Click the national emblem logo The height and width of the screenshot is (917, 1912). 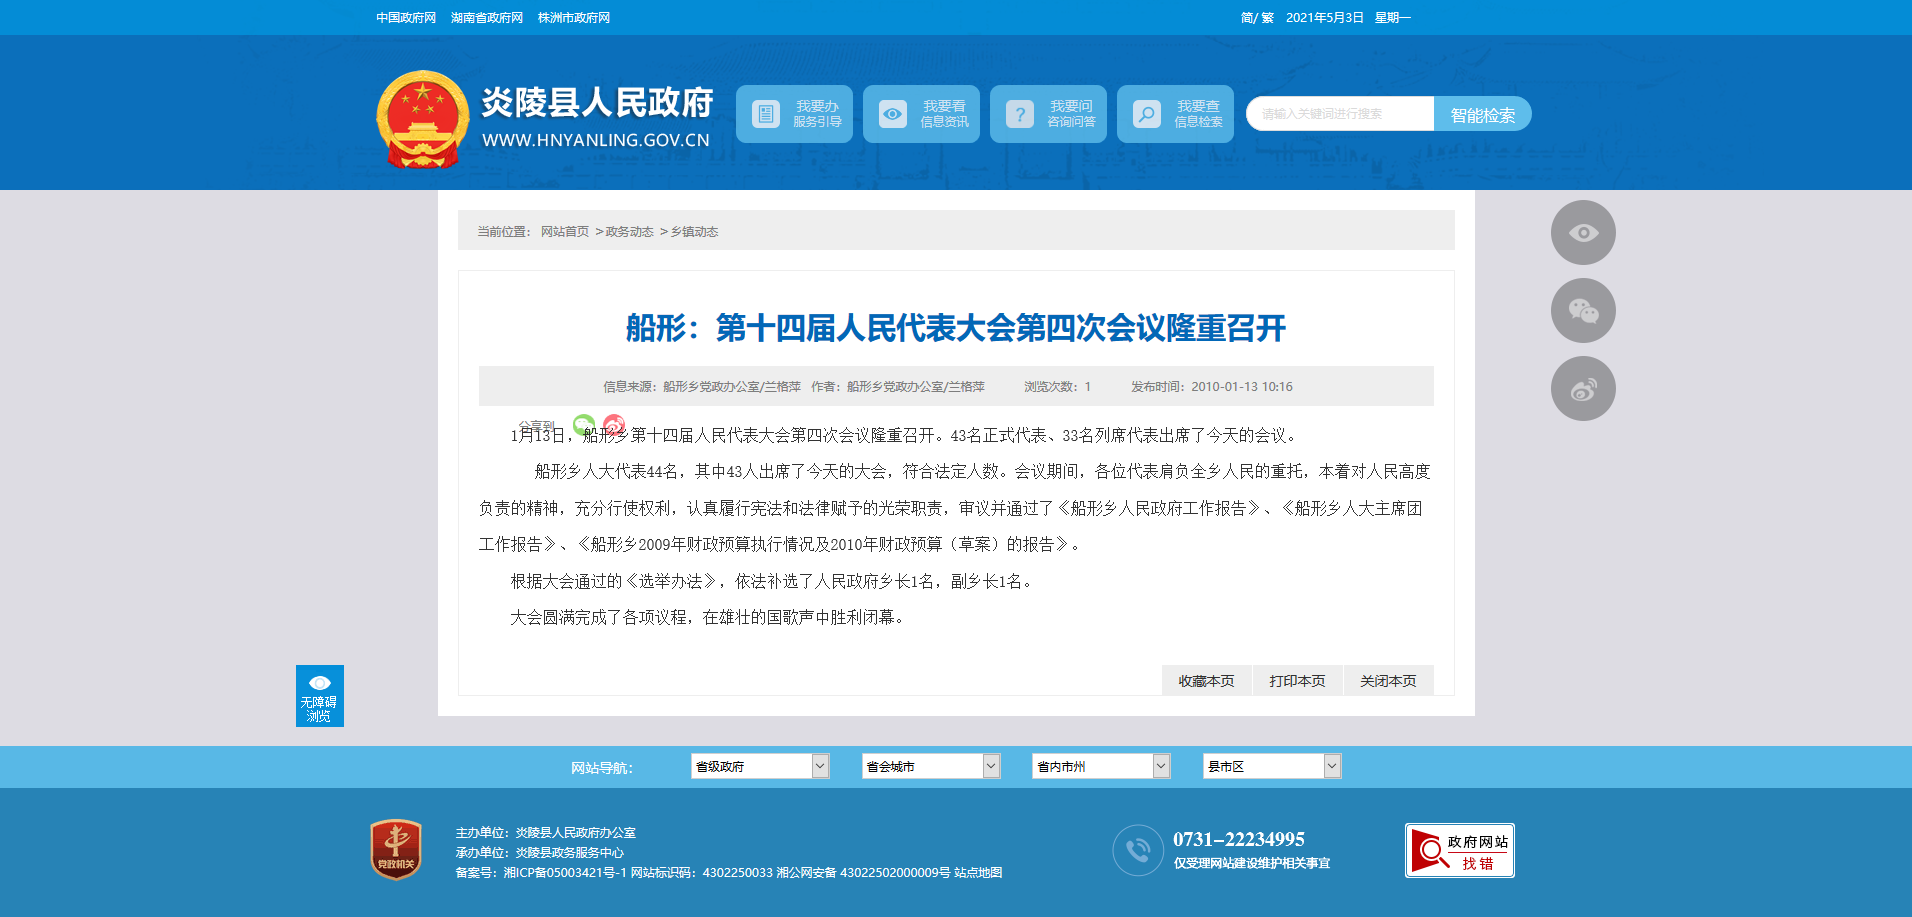click(422, 118)
